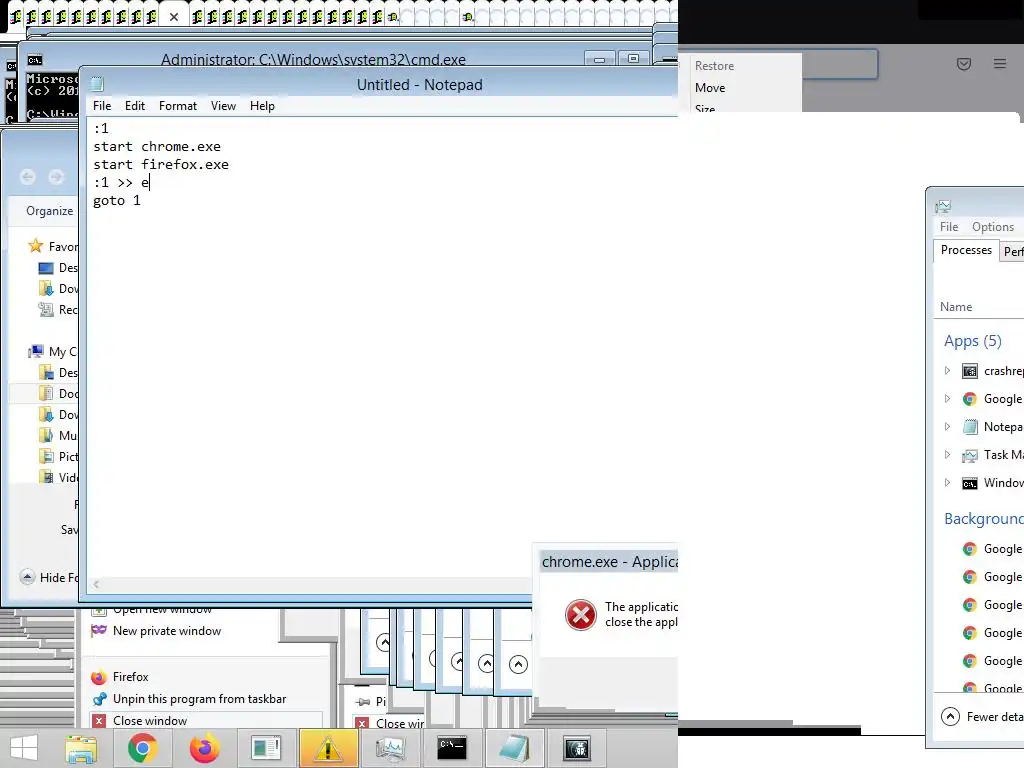Open Task Manager's Options menu
Viewport: 1024px width, 768px height.
993,227
